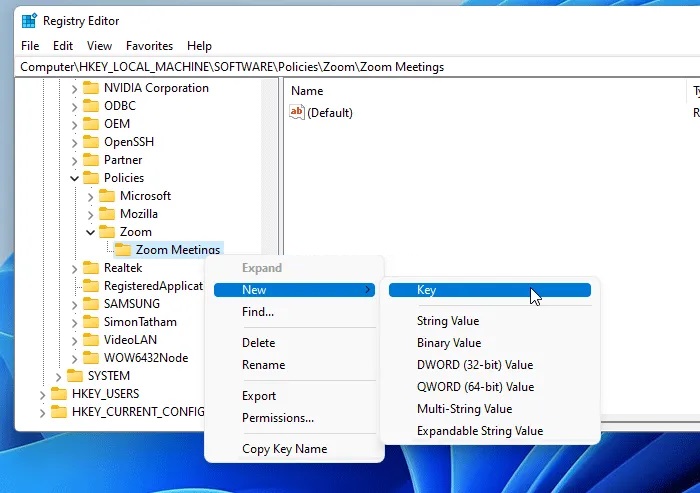This screenshot has width=700, height=493.
Task: Click the RegisteredApplications folder icon
Action: pyautogui.click(x=91, y=286)
